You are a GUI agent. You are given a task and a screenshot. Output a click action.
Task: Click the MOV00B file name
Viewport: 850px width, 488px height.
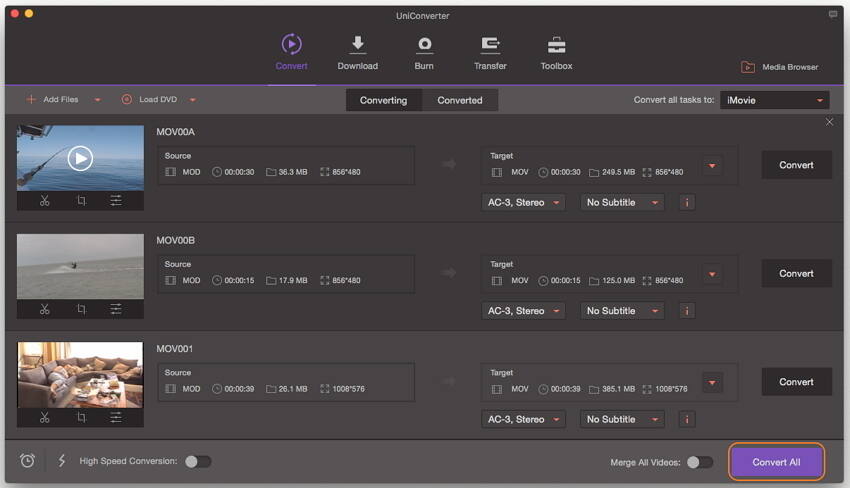[x=176, y=240]
